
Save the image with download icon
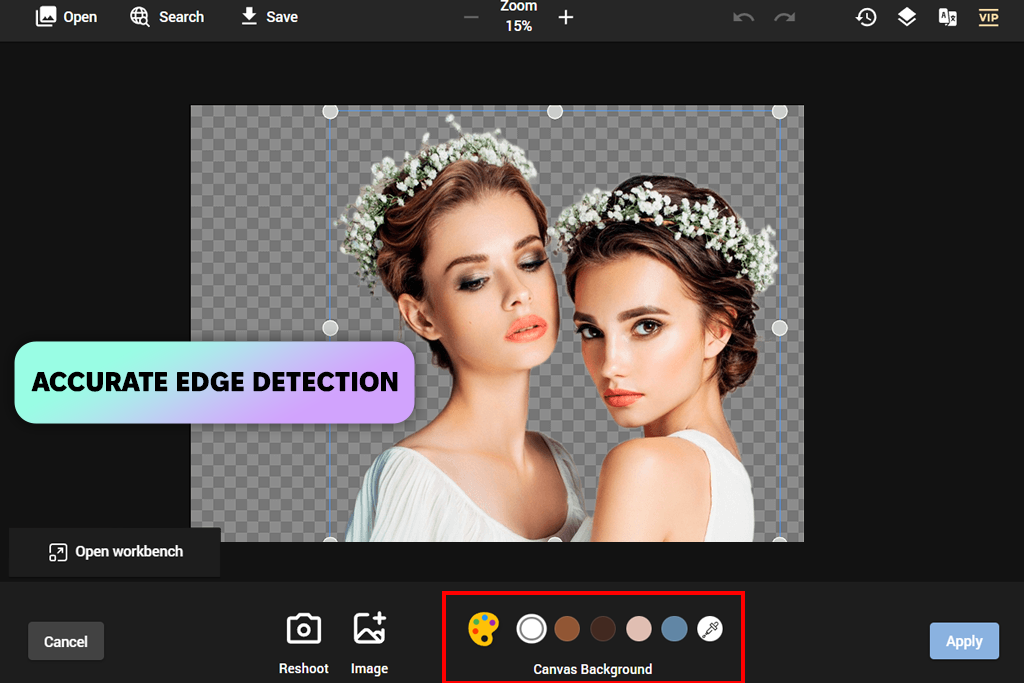(269, 17)
